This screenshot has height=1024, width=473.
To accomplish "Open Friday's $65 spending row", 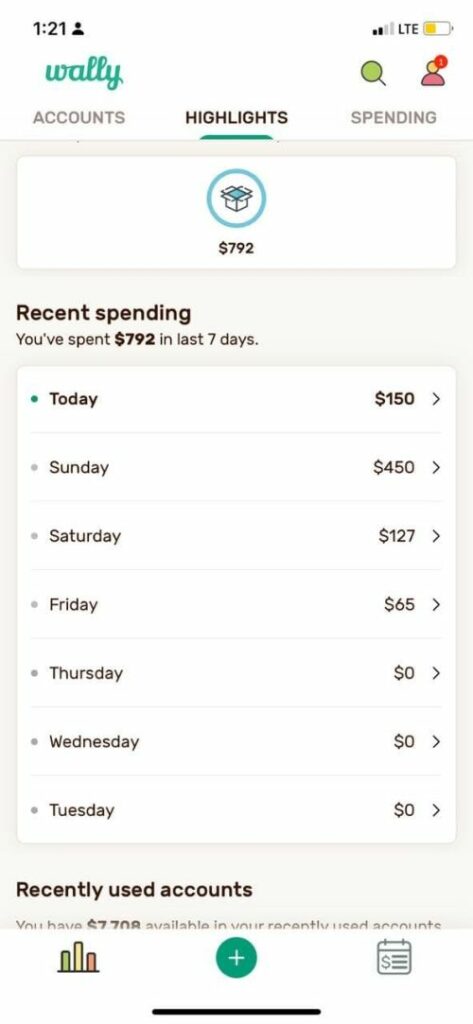I will point(236,605).
